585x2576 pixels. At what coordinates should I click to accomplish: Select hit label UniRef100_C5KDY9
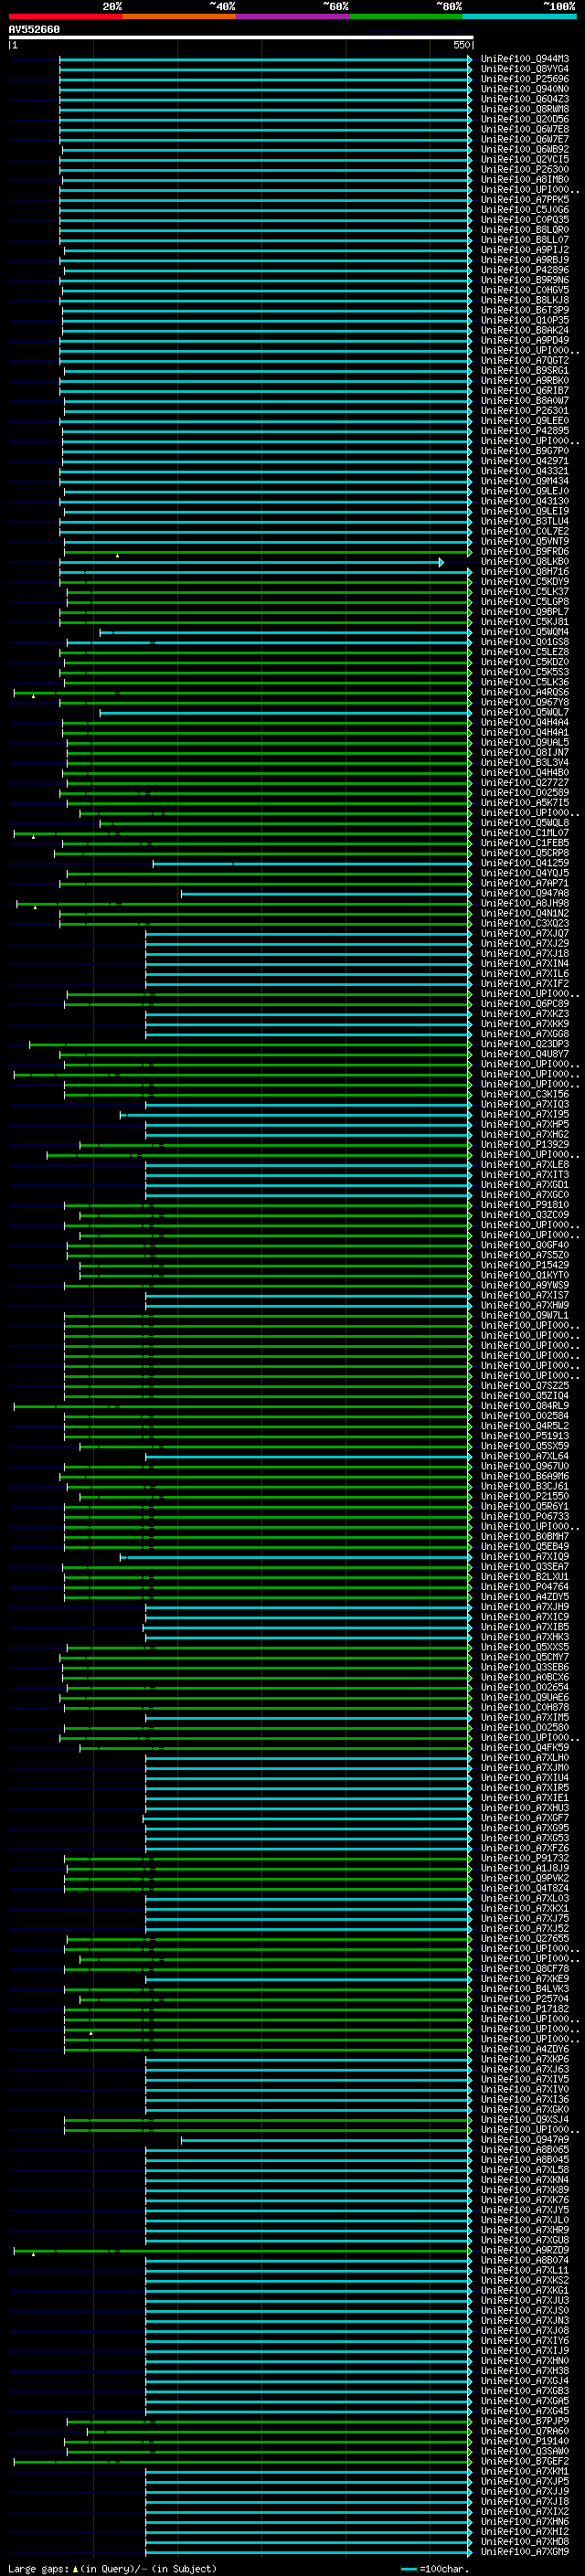click(x=525, y=582)
